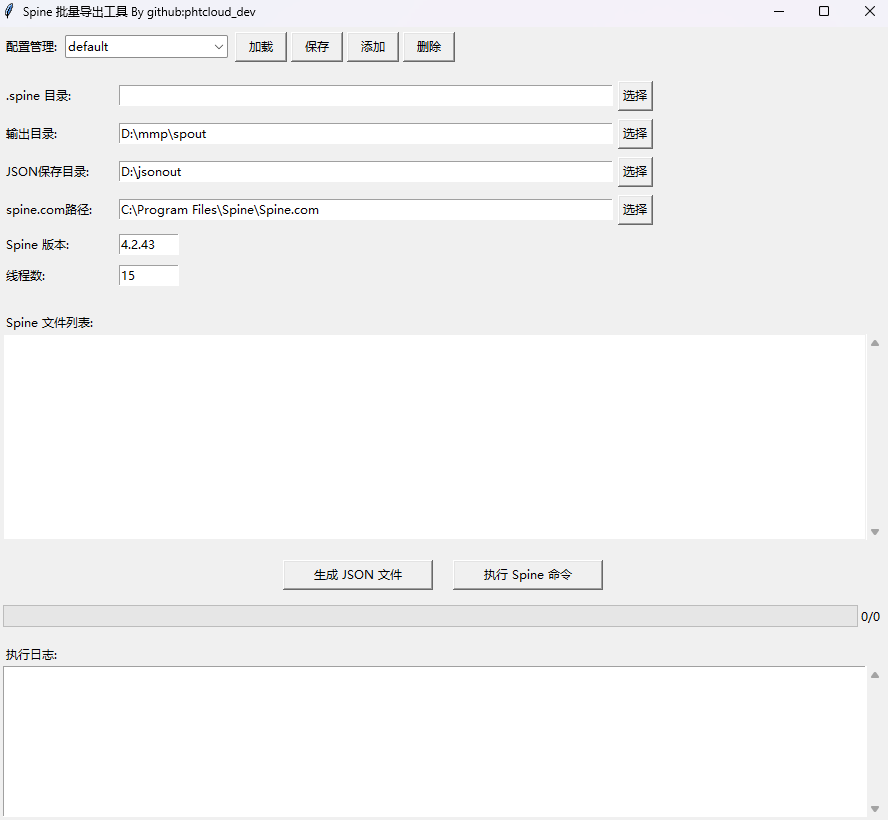
Task: Click the 配置管理 label
Action: pos(31,47)
